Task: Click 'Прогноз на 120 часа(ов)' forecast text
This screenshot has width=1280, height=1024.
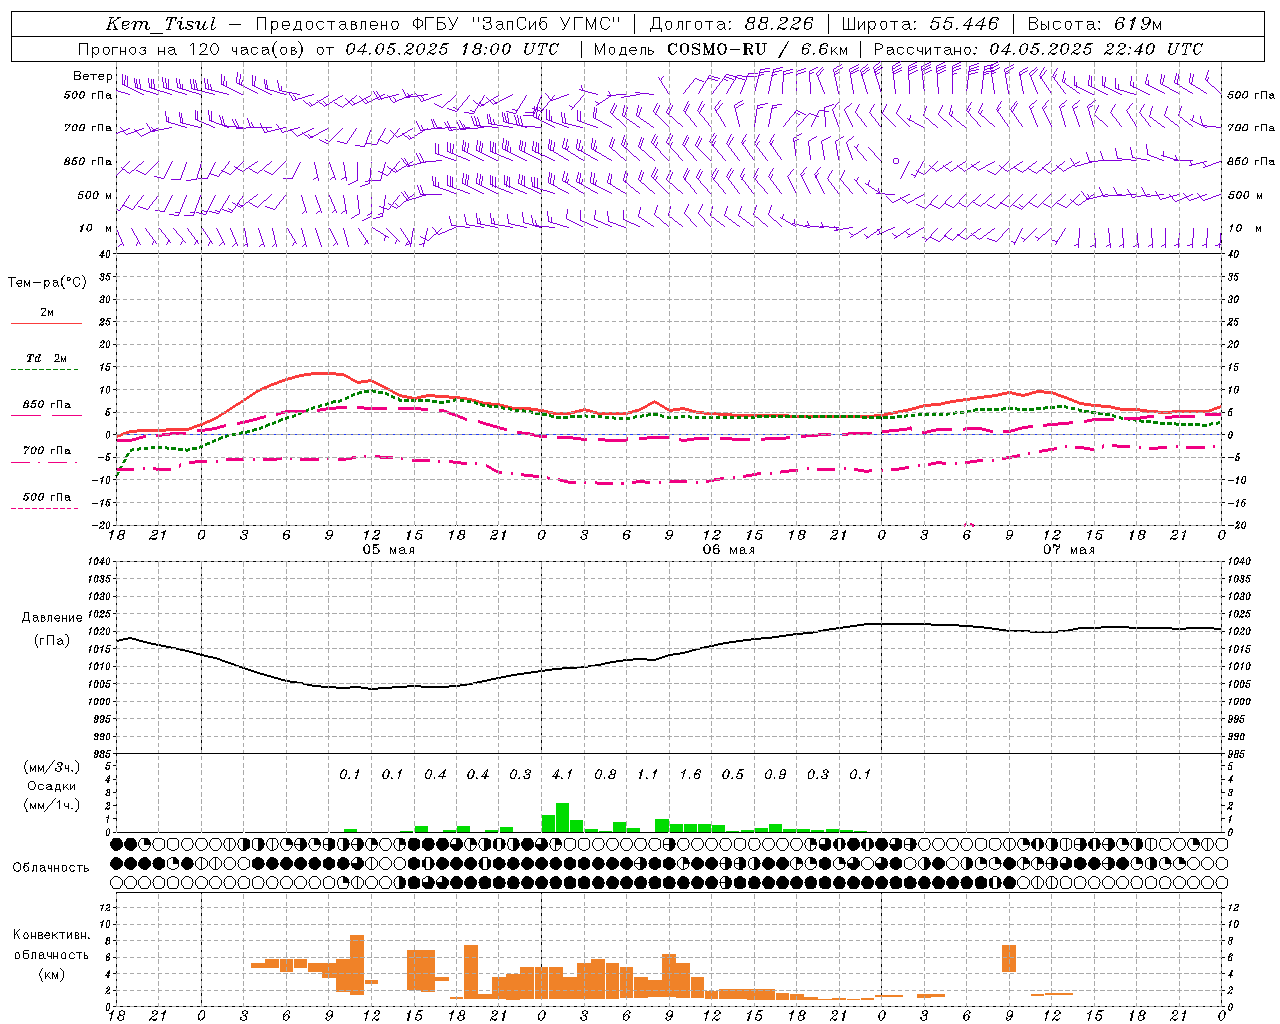Action: (x=192, y=49)
